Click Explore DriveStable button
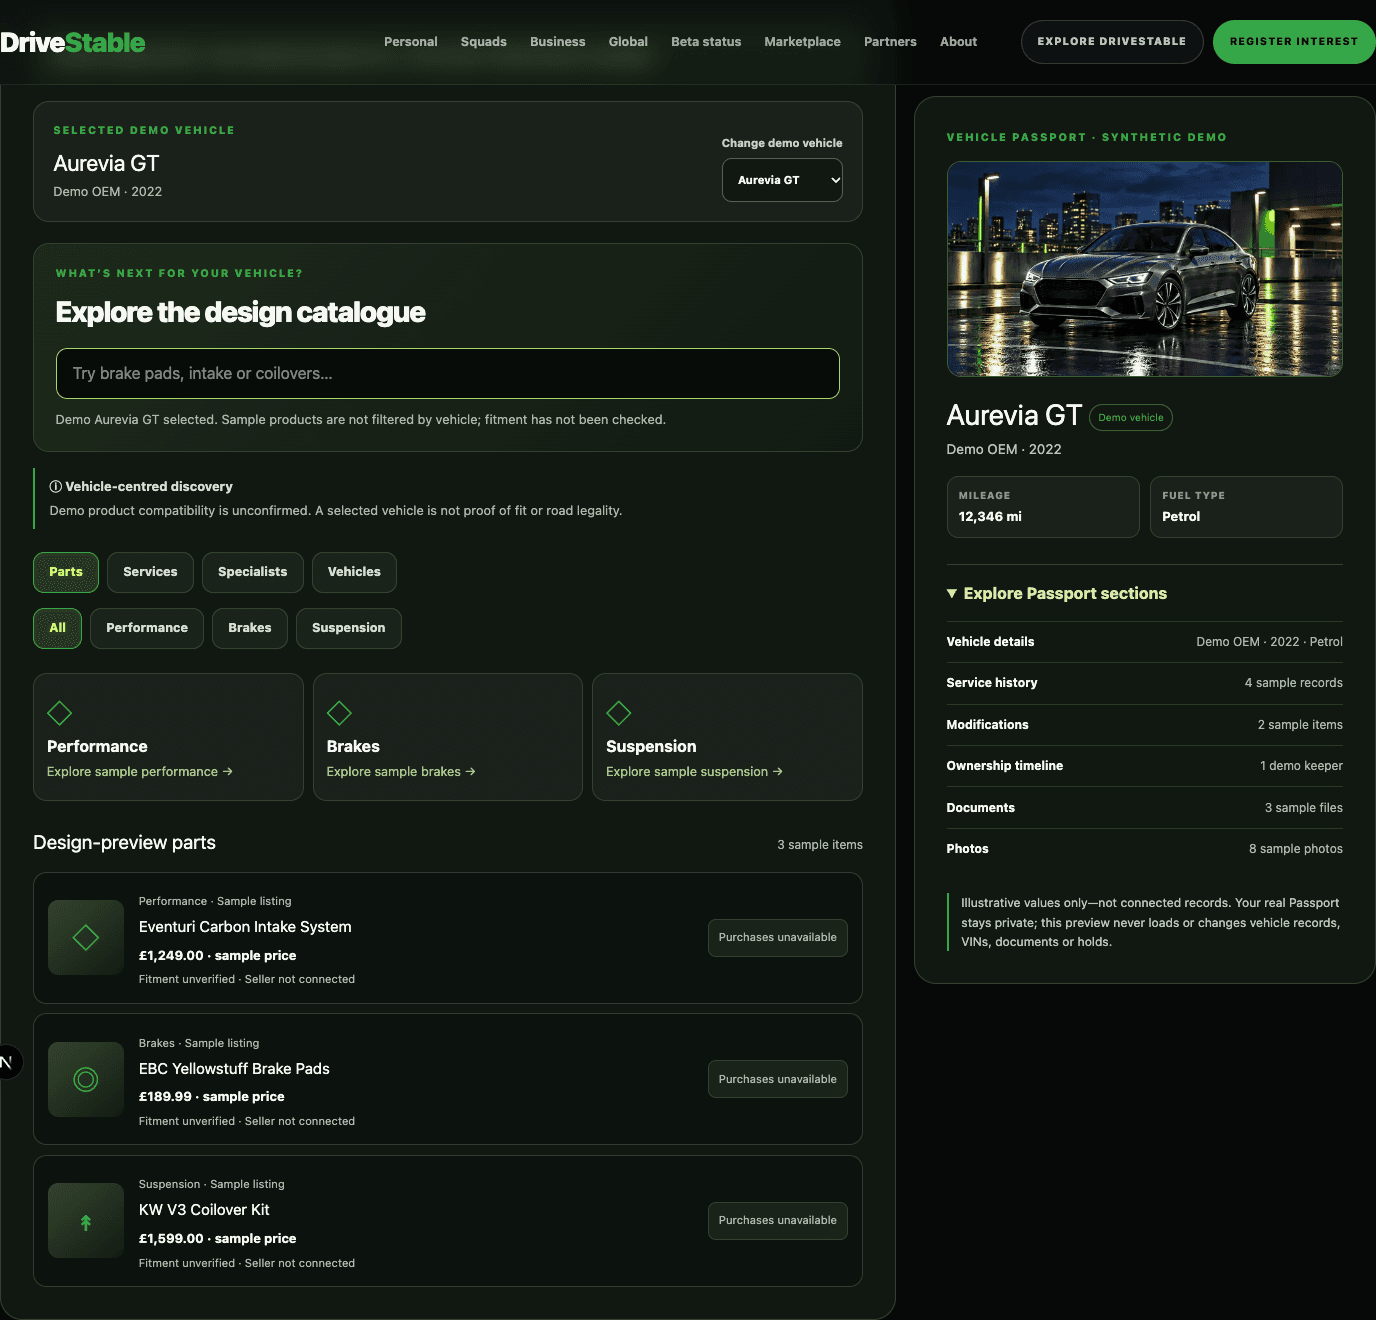1376x1320 pixels. point(1112,42)
